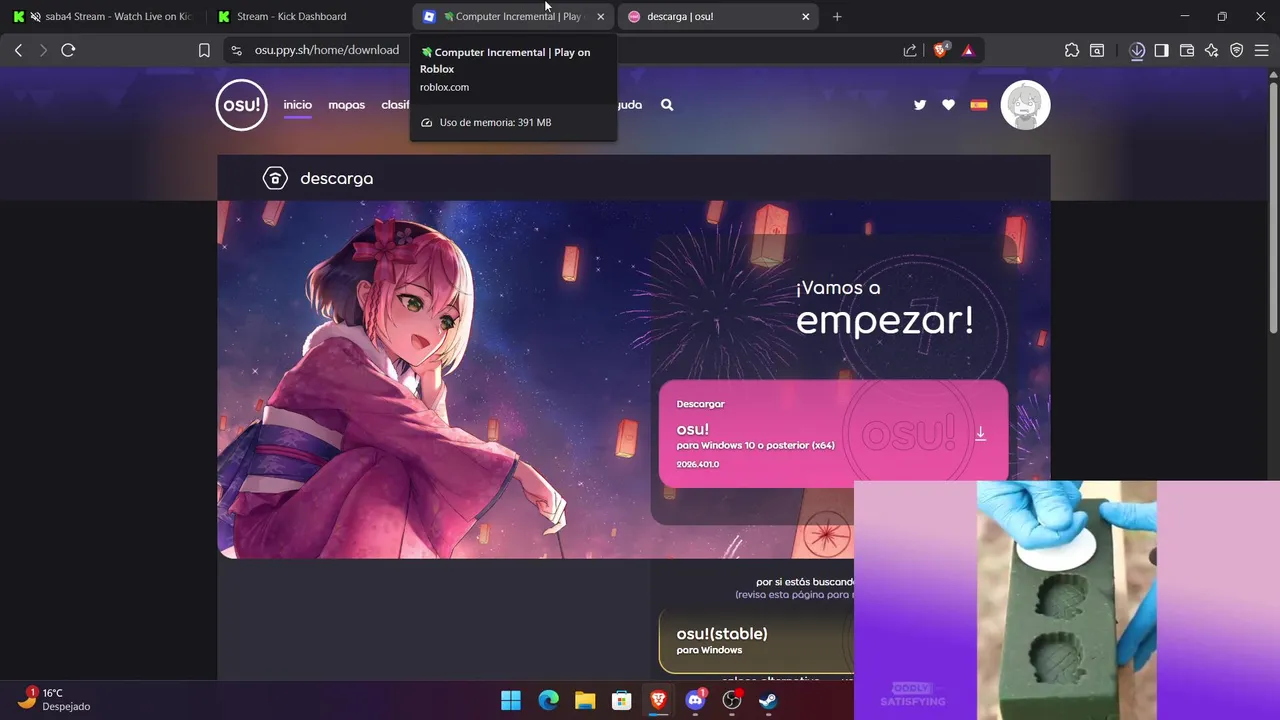
Task: Click the heart supporter icon
Action: point(948,105)
